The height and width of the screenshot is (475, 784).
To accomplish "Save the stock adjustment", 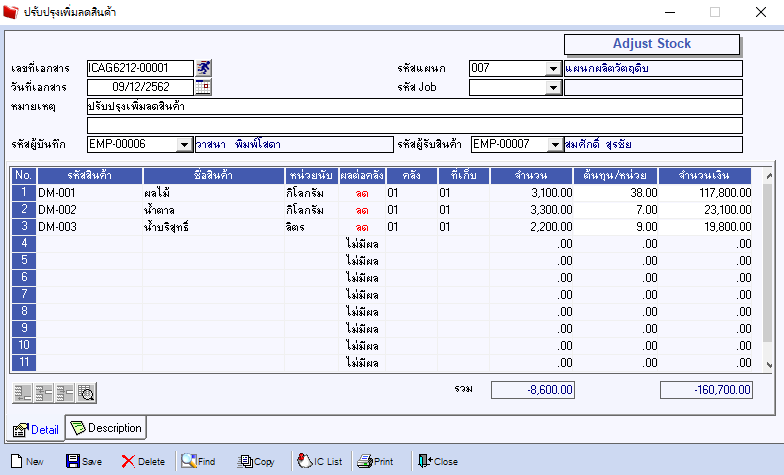I will (84, 461).
